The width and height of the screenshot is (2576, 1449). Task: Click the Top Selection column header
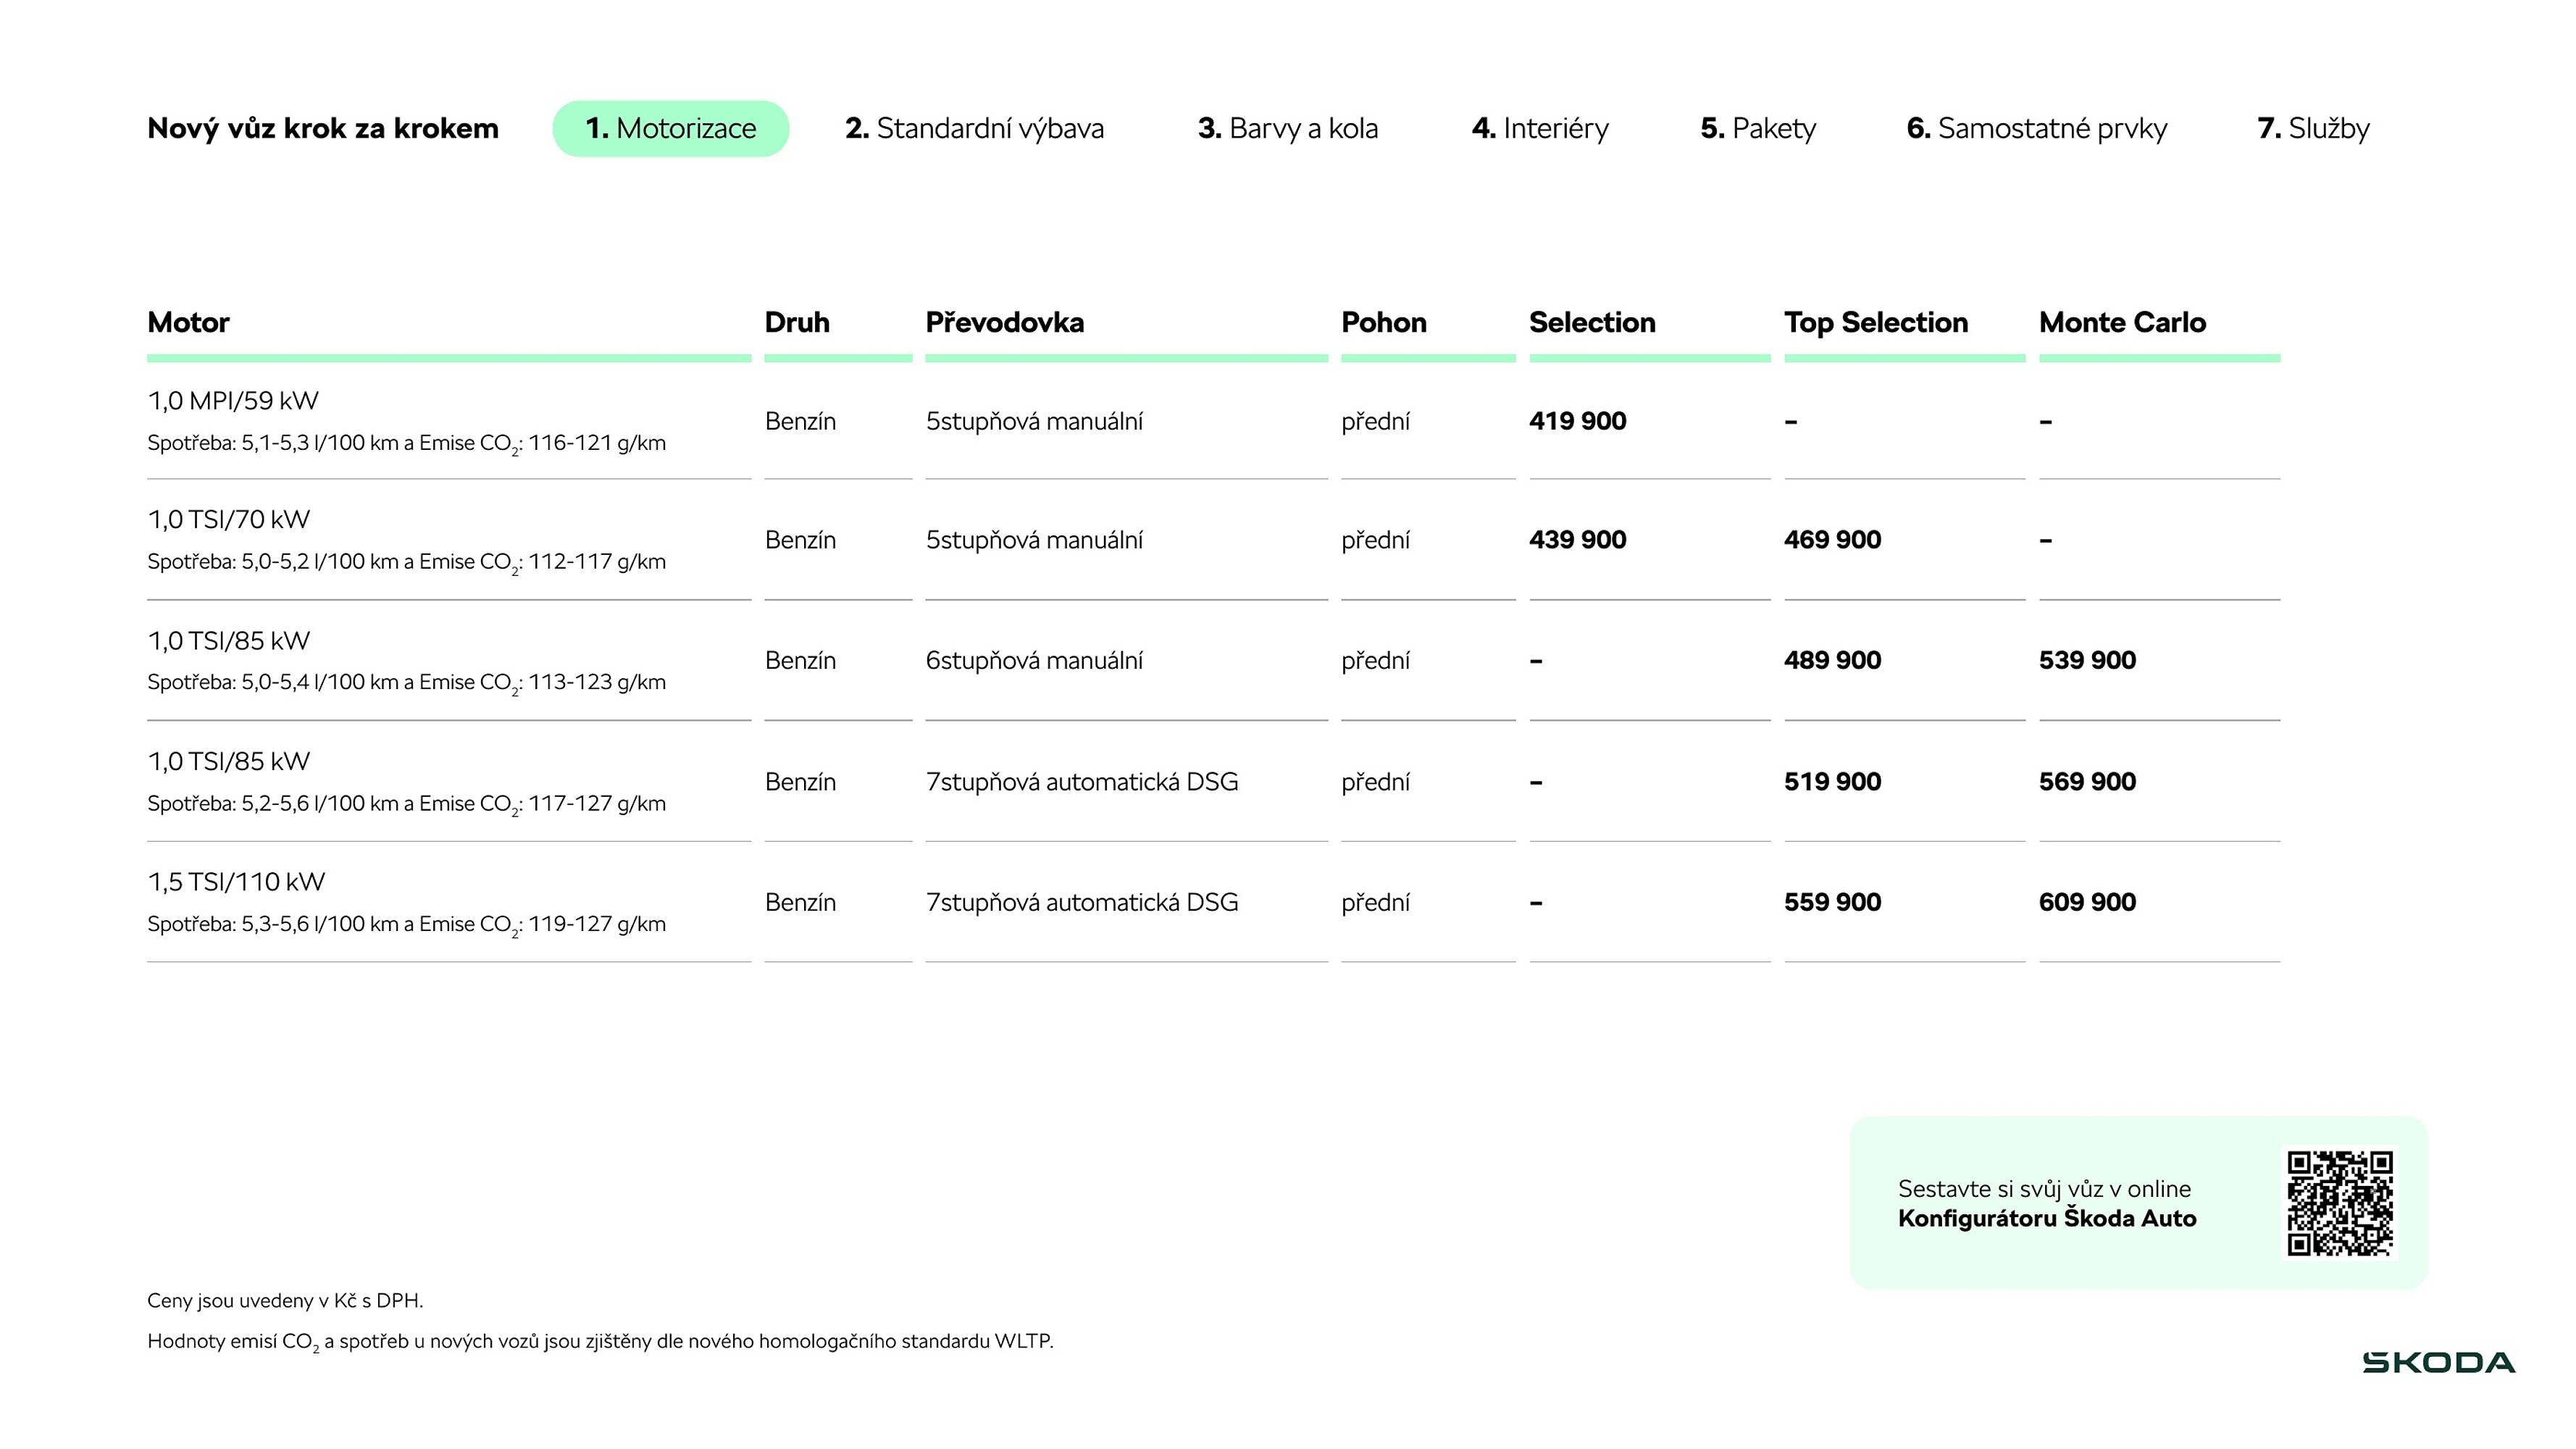pyautogui.click(x=1875, y=322)
